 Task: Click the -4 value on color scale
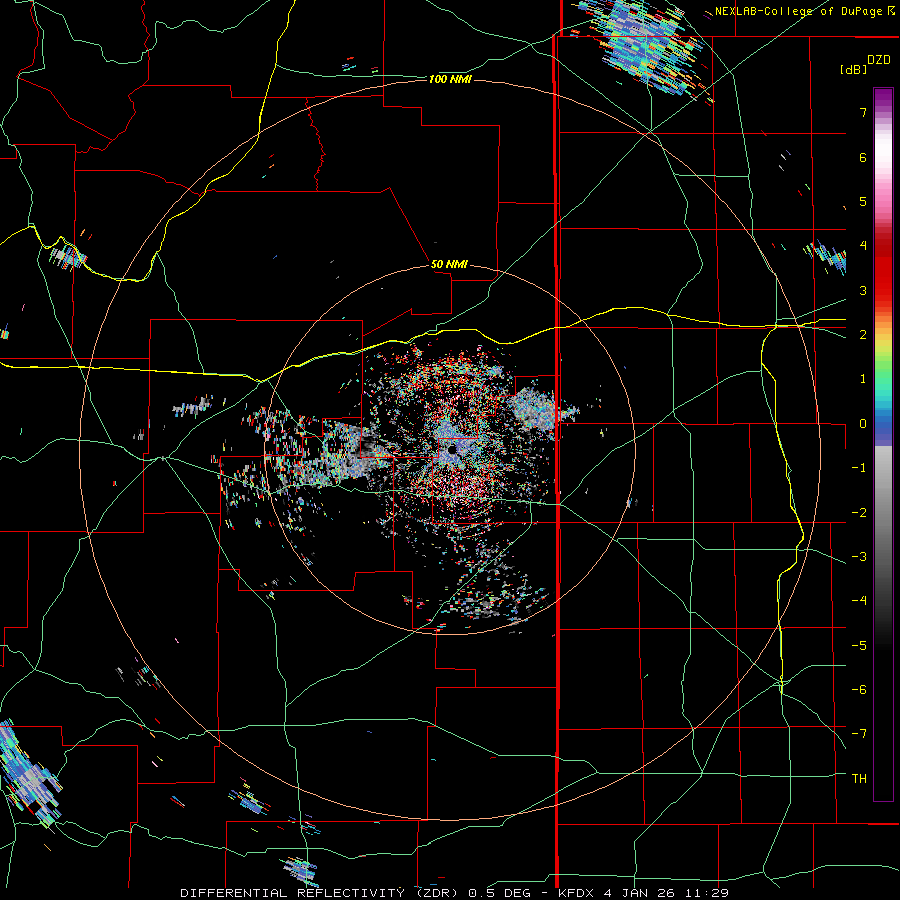(859, 601)
